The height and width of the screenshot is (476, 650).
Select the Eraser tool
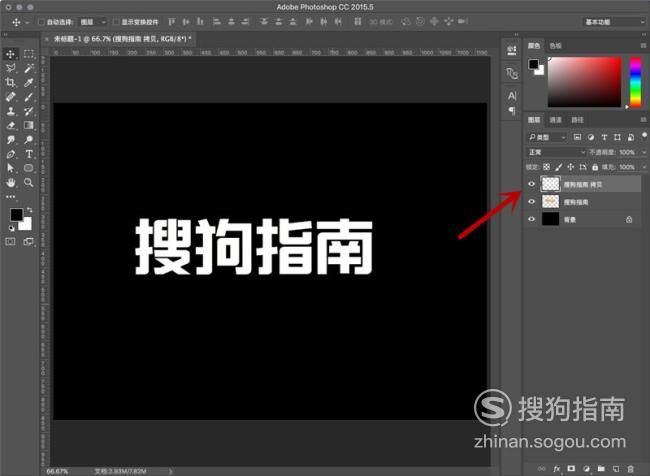coord(10,125)
